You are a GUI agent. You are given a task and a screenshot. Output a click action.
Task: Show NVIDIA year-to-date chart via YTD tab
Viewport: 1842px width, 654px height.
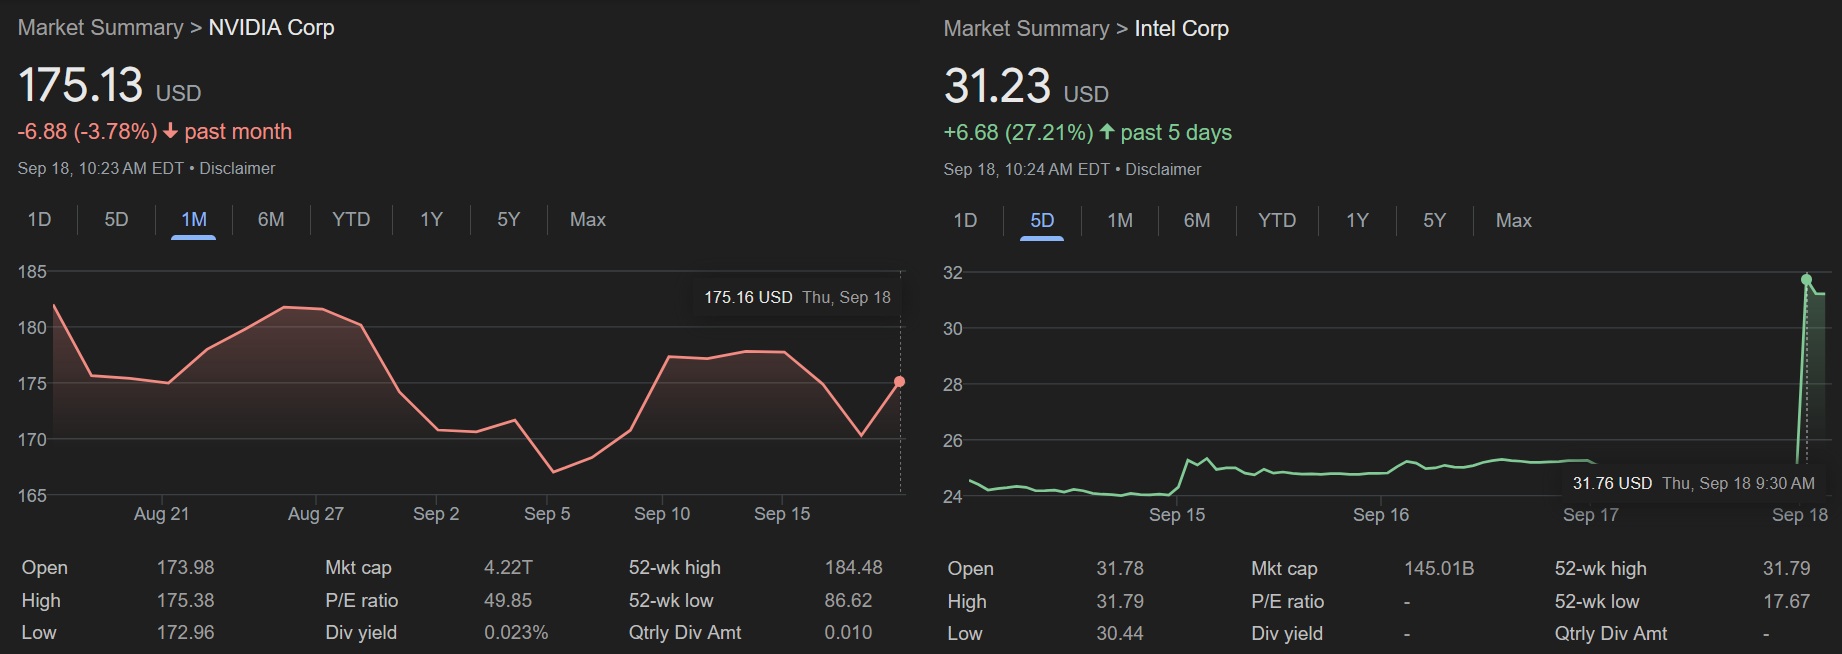(351, 220)
